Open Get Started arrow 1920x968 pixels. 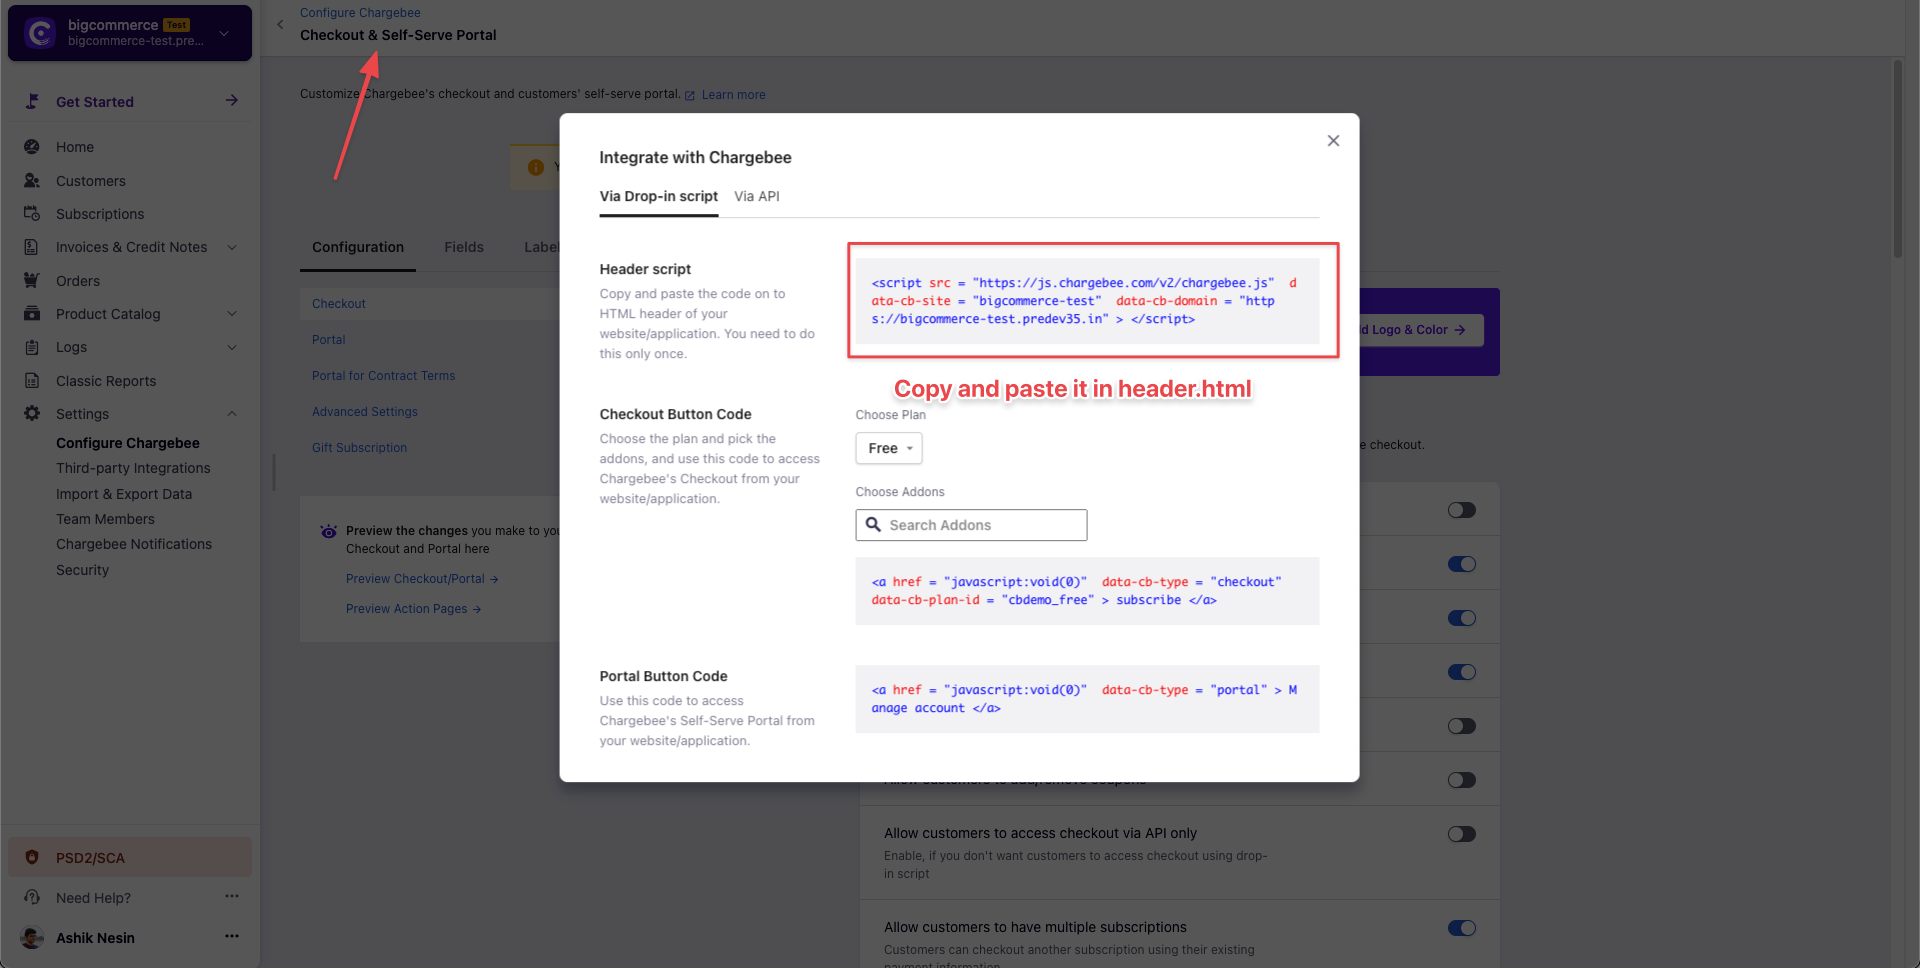232,101
